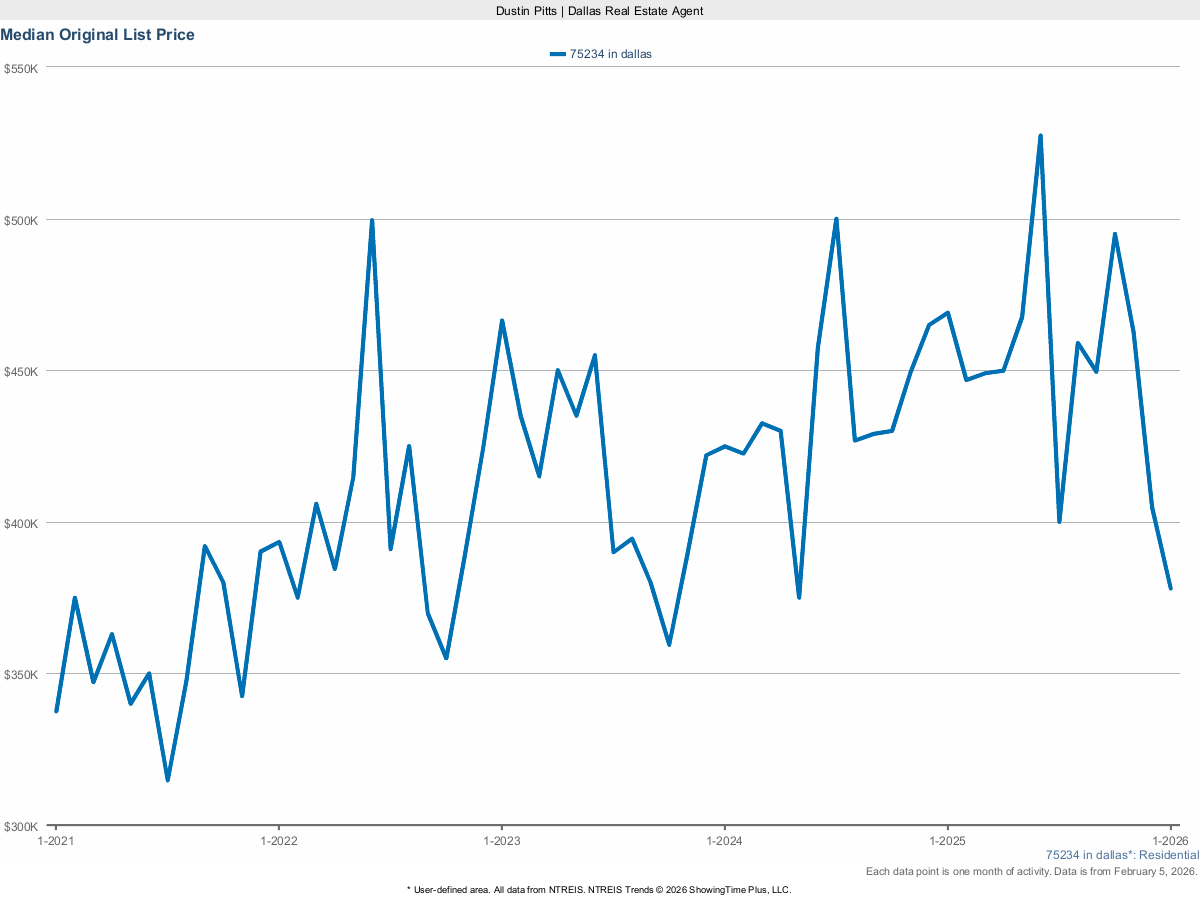
Task: Click the peak data point near mid-2025
Action: click(x=1041, y=133)
